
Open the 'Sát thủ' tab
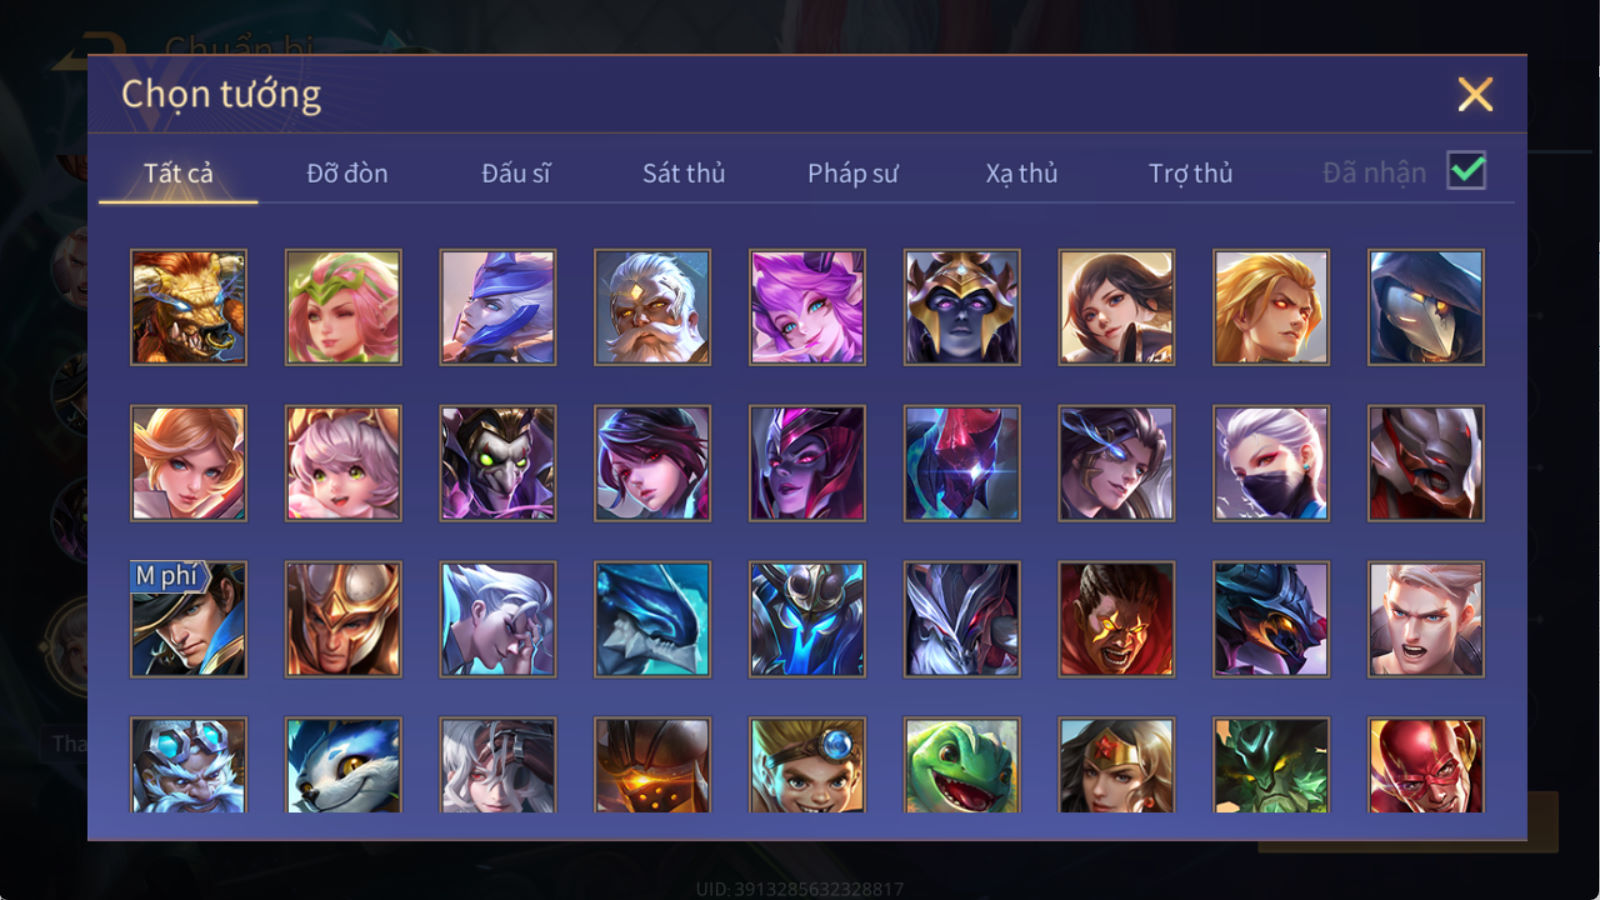pos(683,173)
